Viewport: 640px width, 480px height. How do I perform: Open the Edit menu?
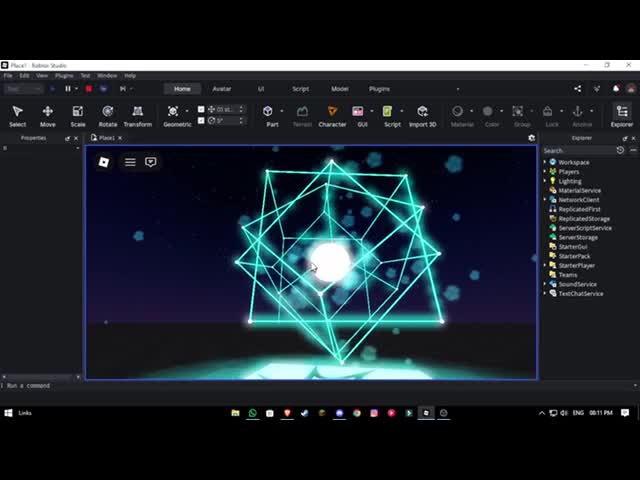pos(24,76)
